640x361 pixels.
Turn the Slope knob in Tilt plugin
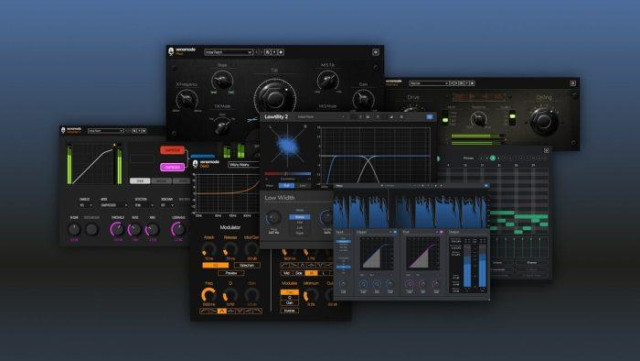click(222, 80)
